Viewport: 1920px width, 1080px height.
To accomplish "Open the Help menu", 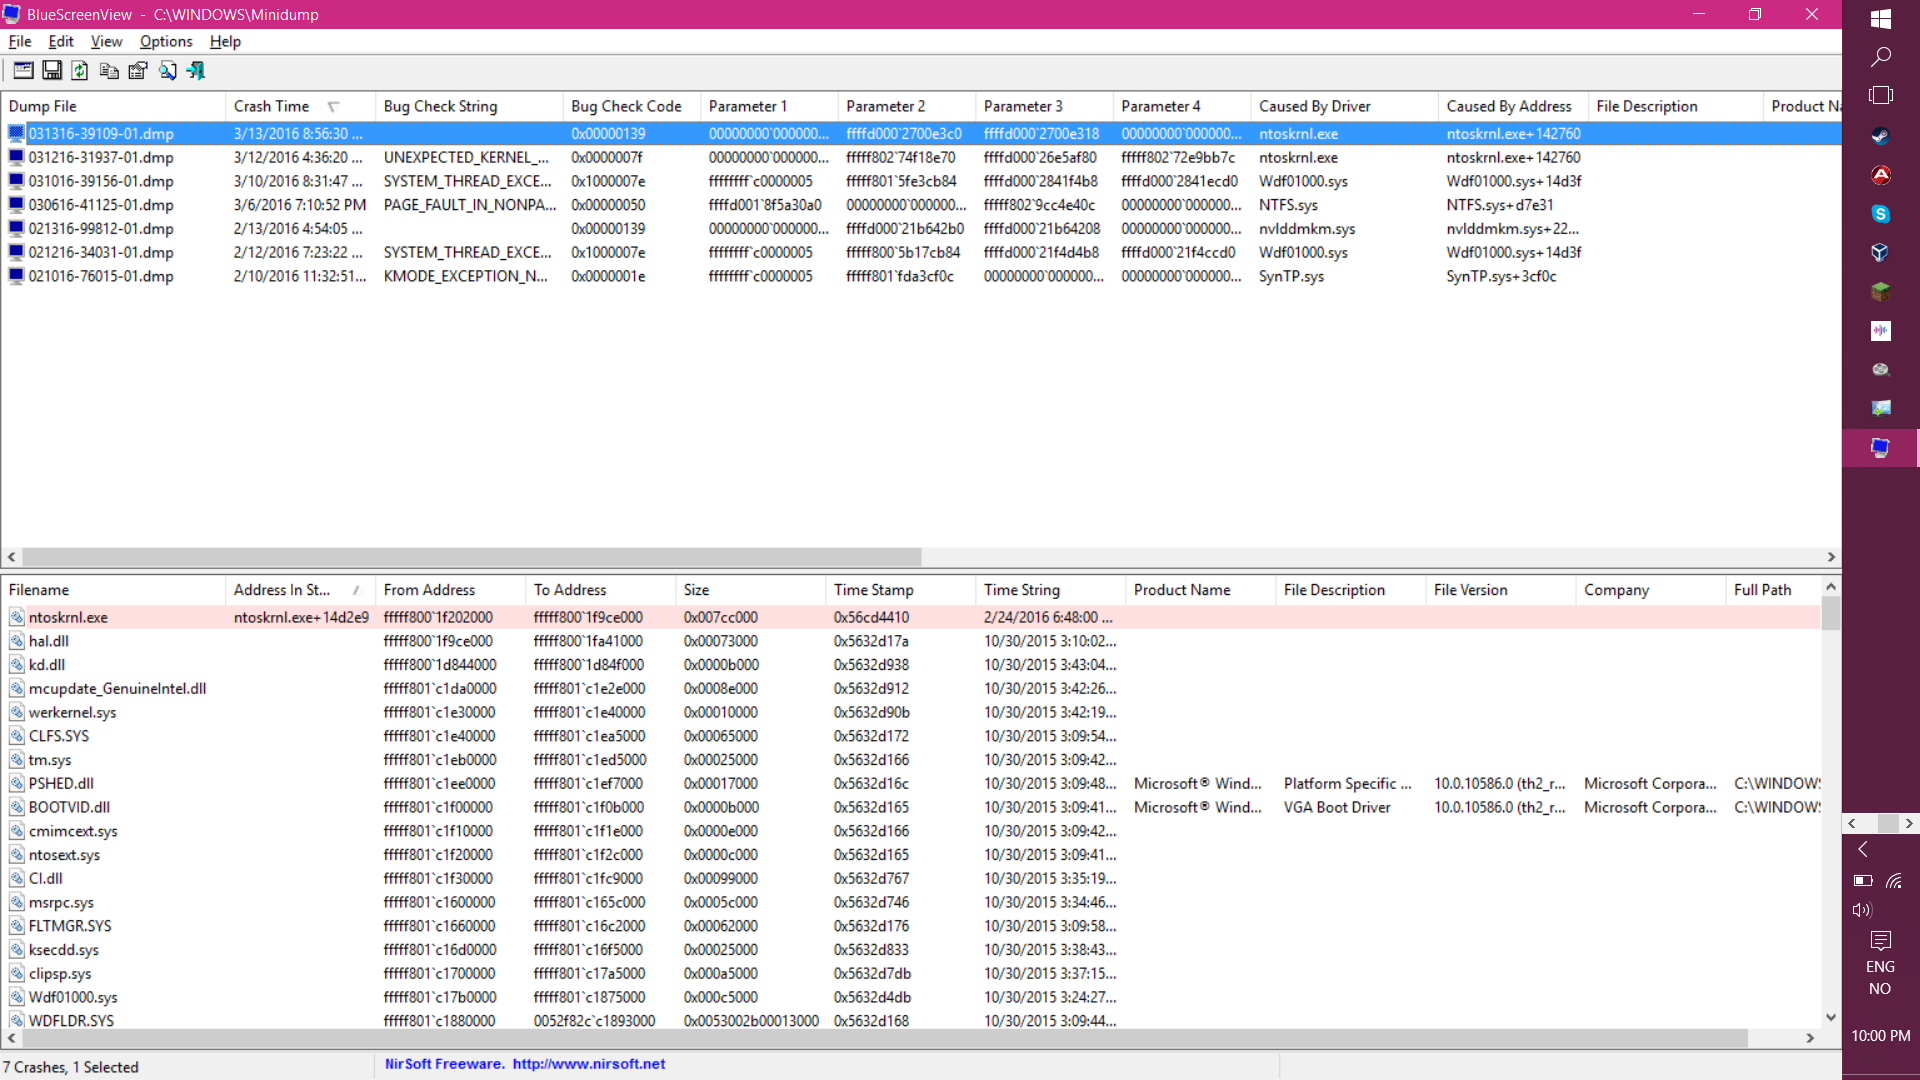I will pyautogui.click(x=225, y=41).
